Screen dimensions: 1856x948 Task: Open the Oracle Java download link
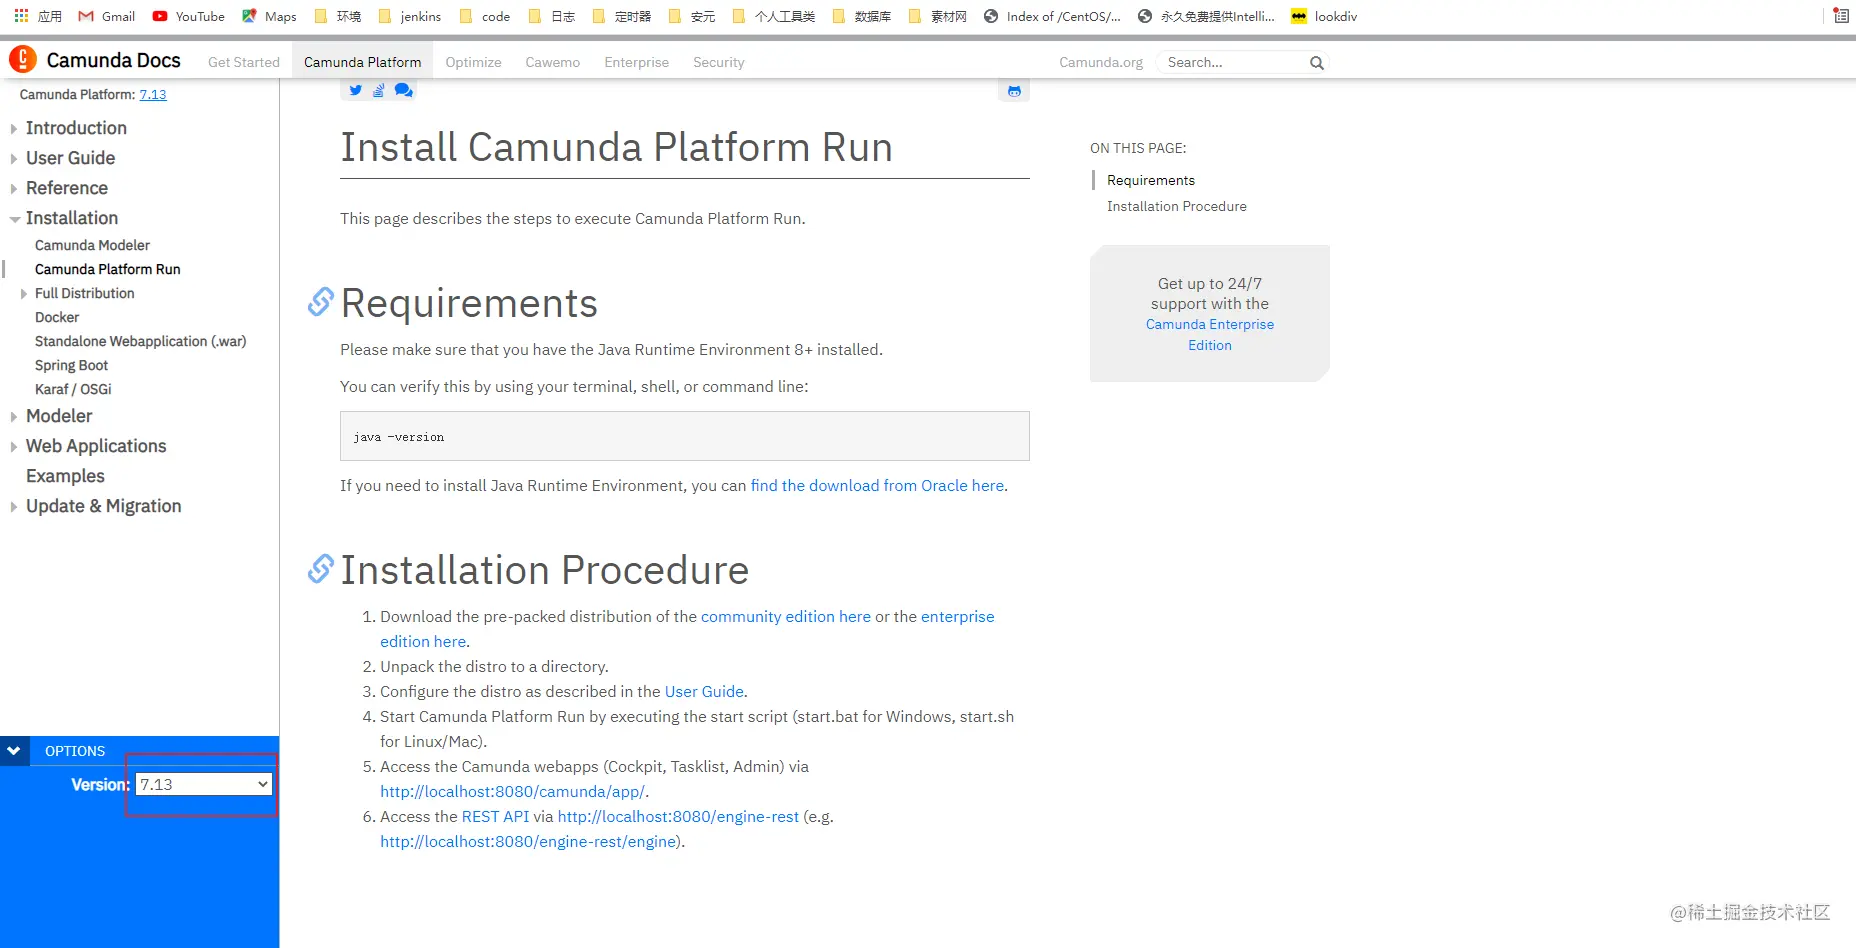[x=877, y=485]
